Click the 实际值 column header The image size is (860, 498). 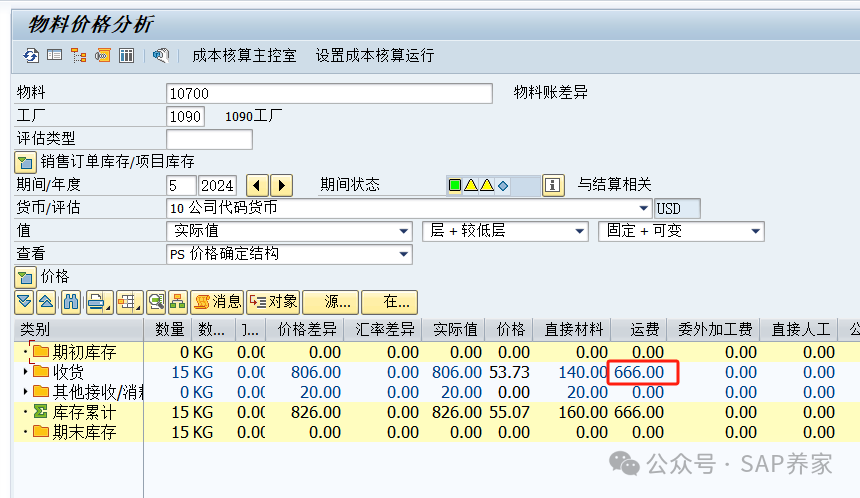[x=454, y=330]
